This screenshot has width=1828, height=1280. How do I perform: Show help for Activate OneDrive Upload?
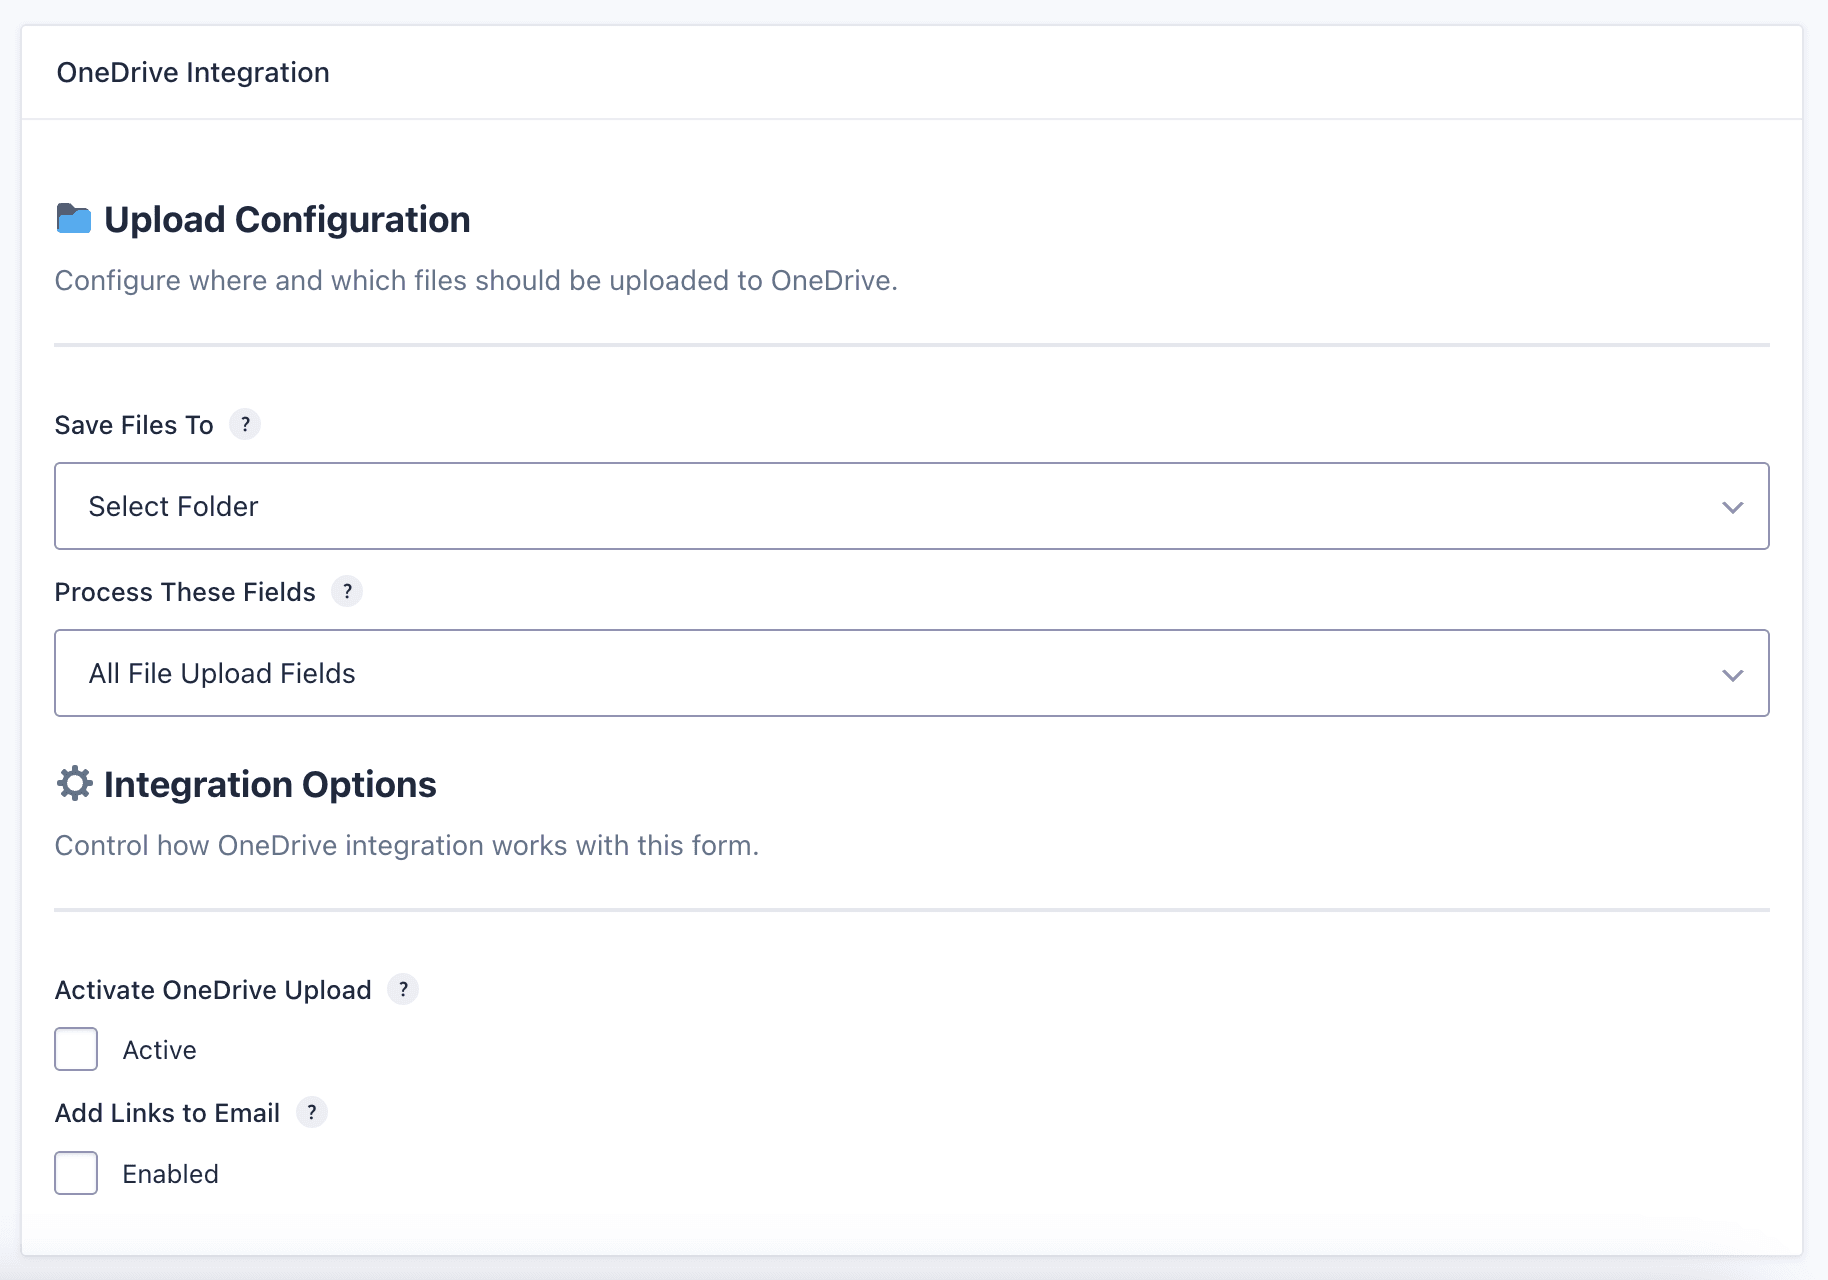403,989
